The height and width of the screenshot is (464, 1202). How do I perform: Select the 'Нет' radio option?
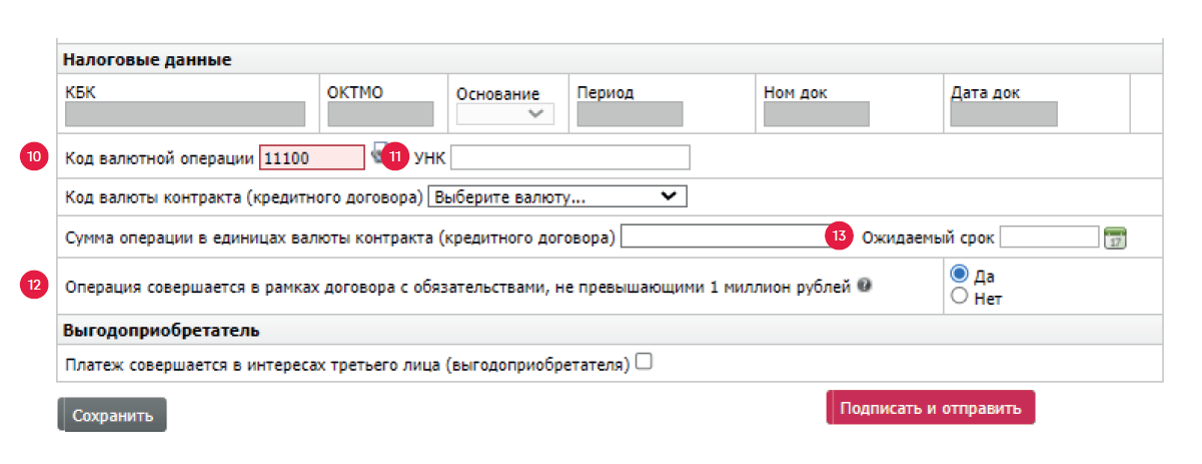959,296
